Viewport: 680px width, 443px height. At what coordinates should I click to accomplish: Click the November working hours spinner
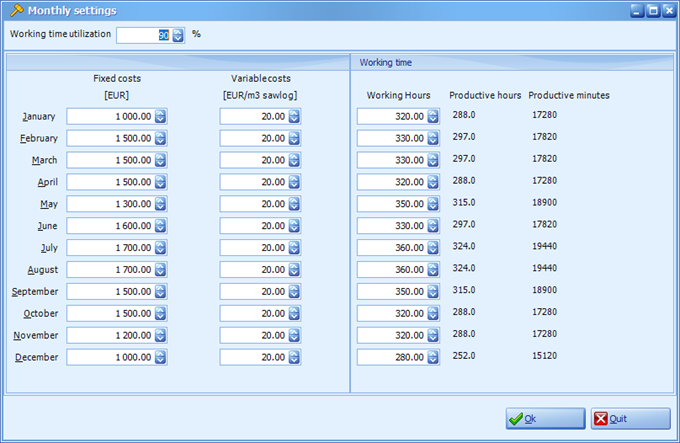point(433,335)
